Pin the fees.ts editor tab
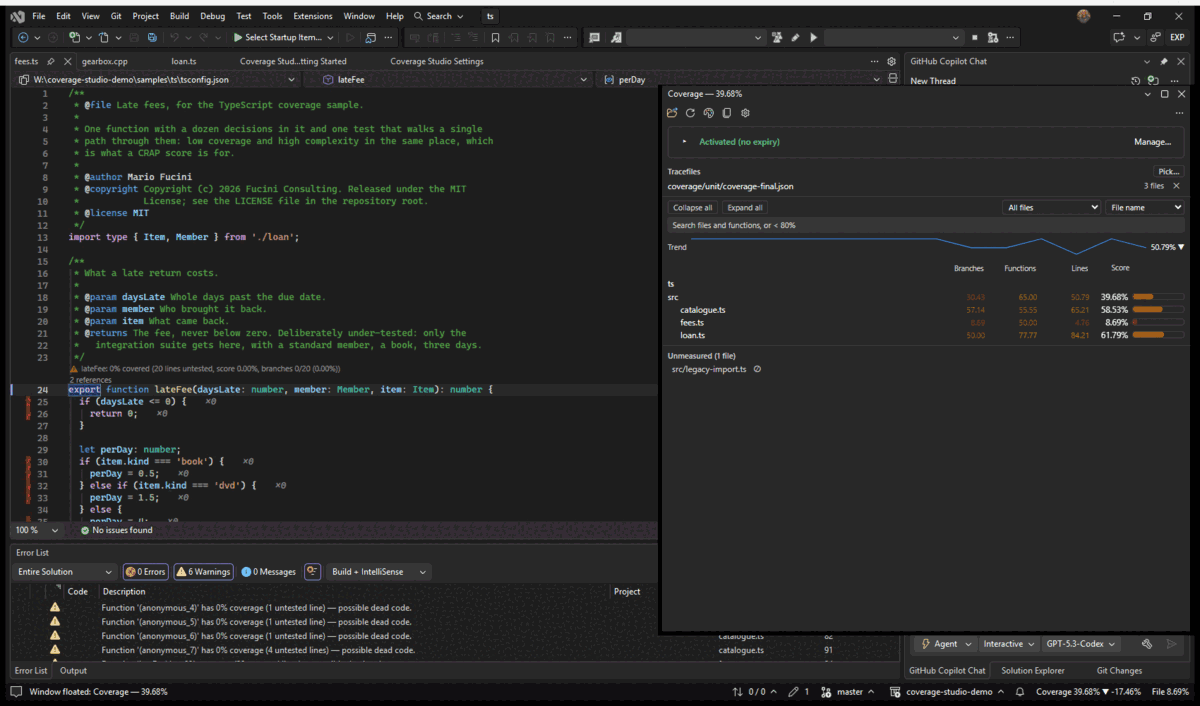The width and height of the screenshot is (1200, 706). pos(51,61)
